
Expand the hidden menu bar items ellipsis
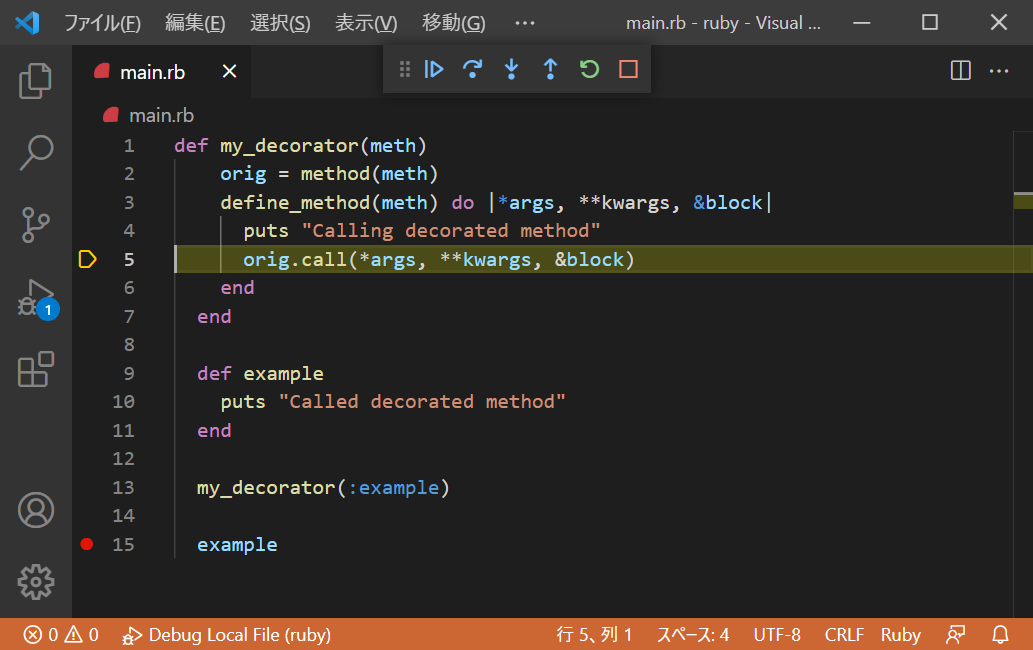524,23
